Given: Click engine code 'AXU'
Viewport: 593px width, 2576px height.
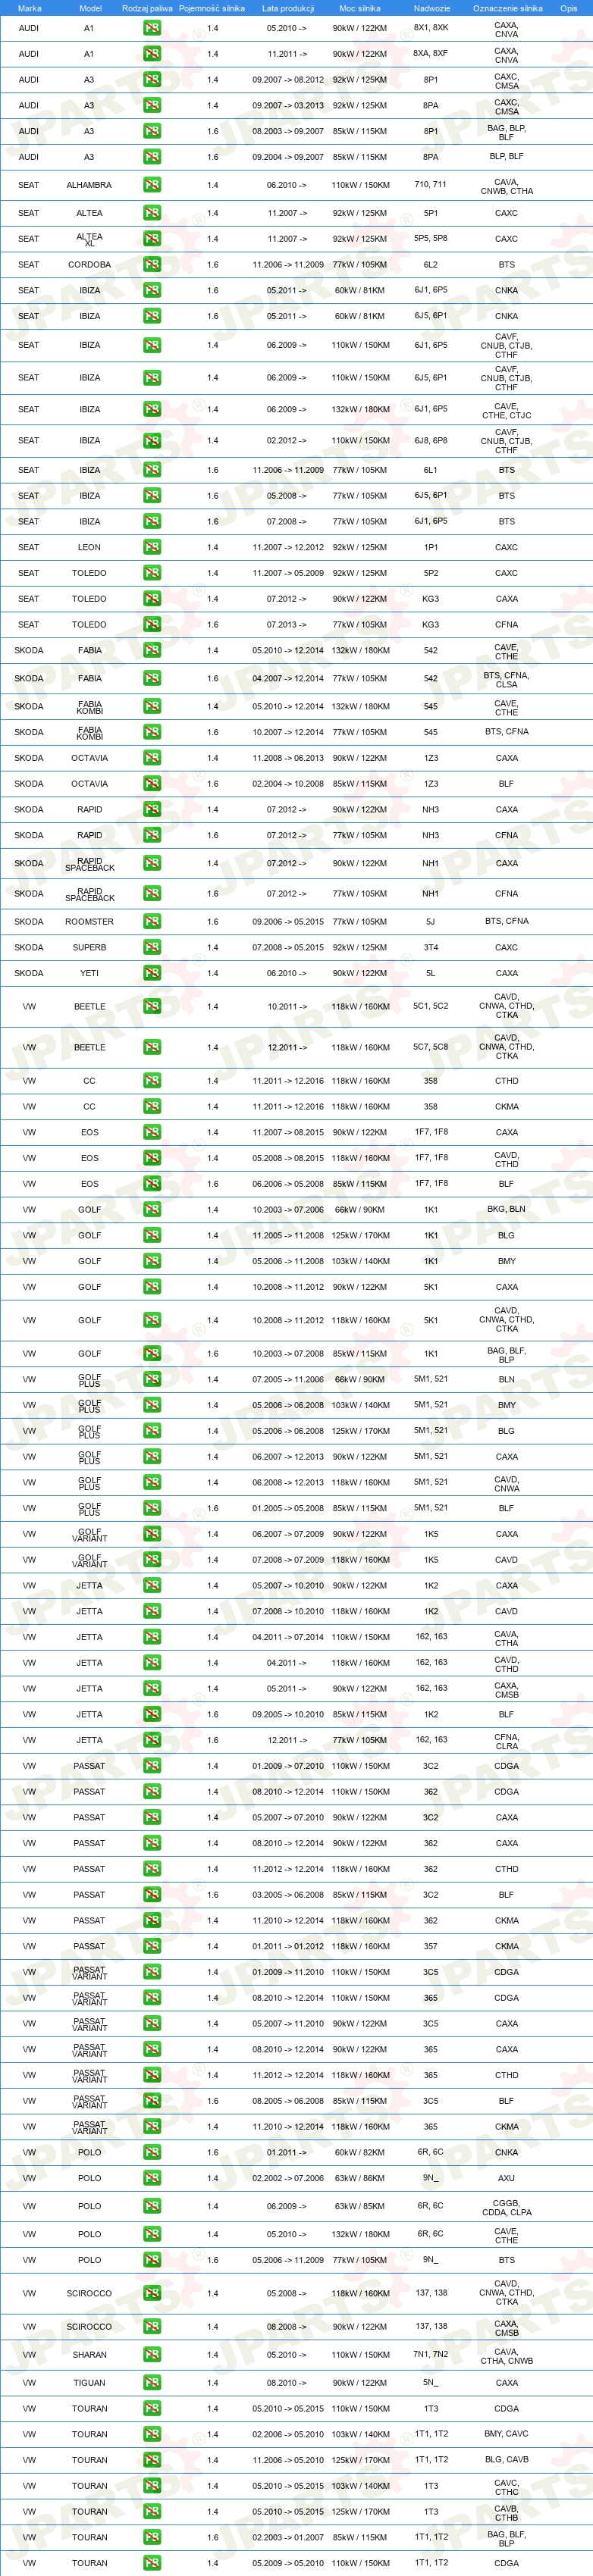Looking at the screenshot, I should (507, 2178).
